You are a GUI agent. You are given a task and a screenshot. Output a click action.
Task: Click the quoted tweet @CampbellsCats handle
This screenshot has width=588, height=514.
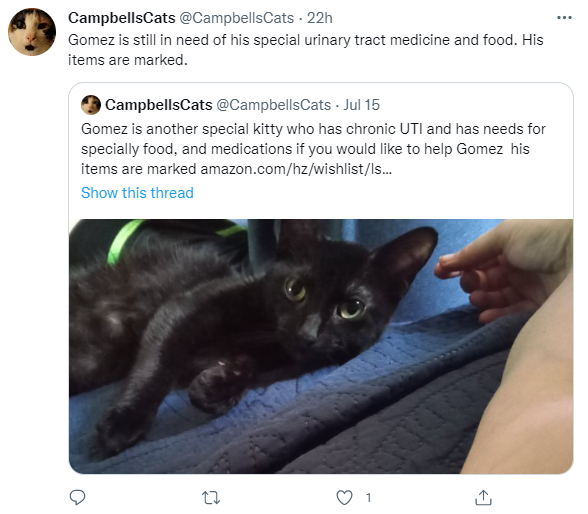(x=274, y=105)
